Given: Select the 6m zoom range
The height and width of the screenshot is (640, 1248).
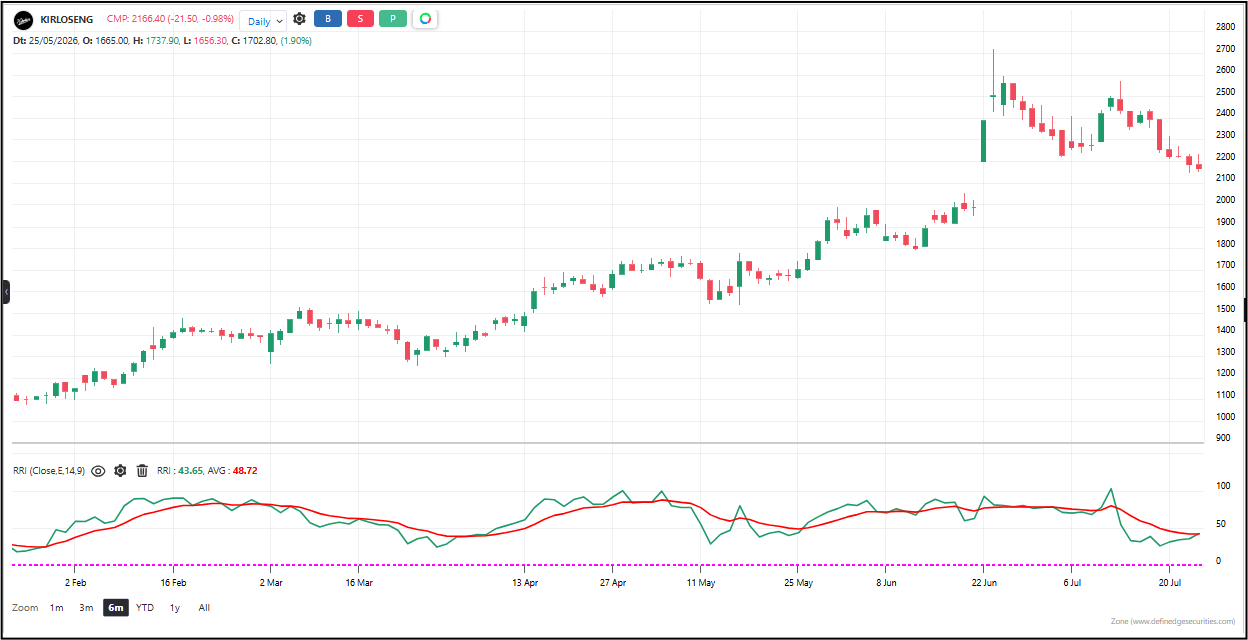Looking at the screenshot, I should click(x=116, y=607).
